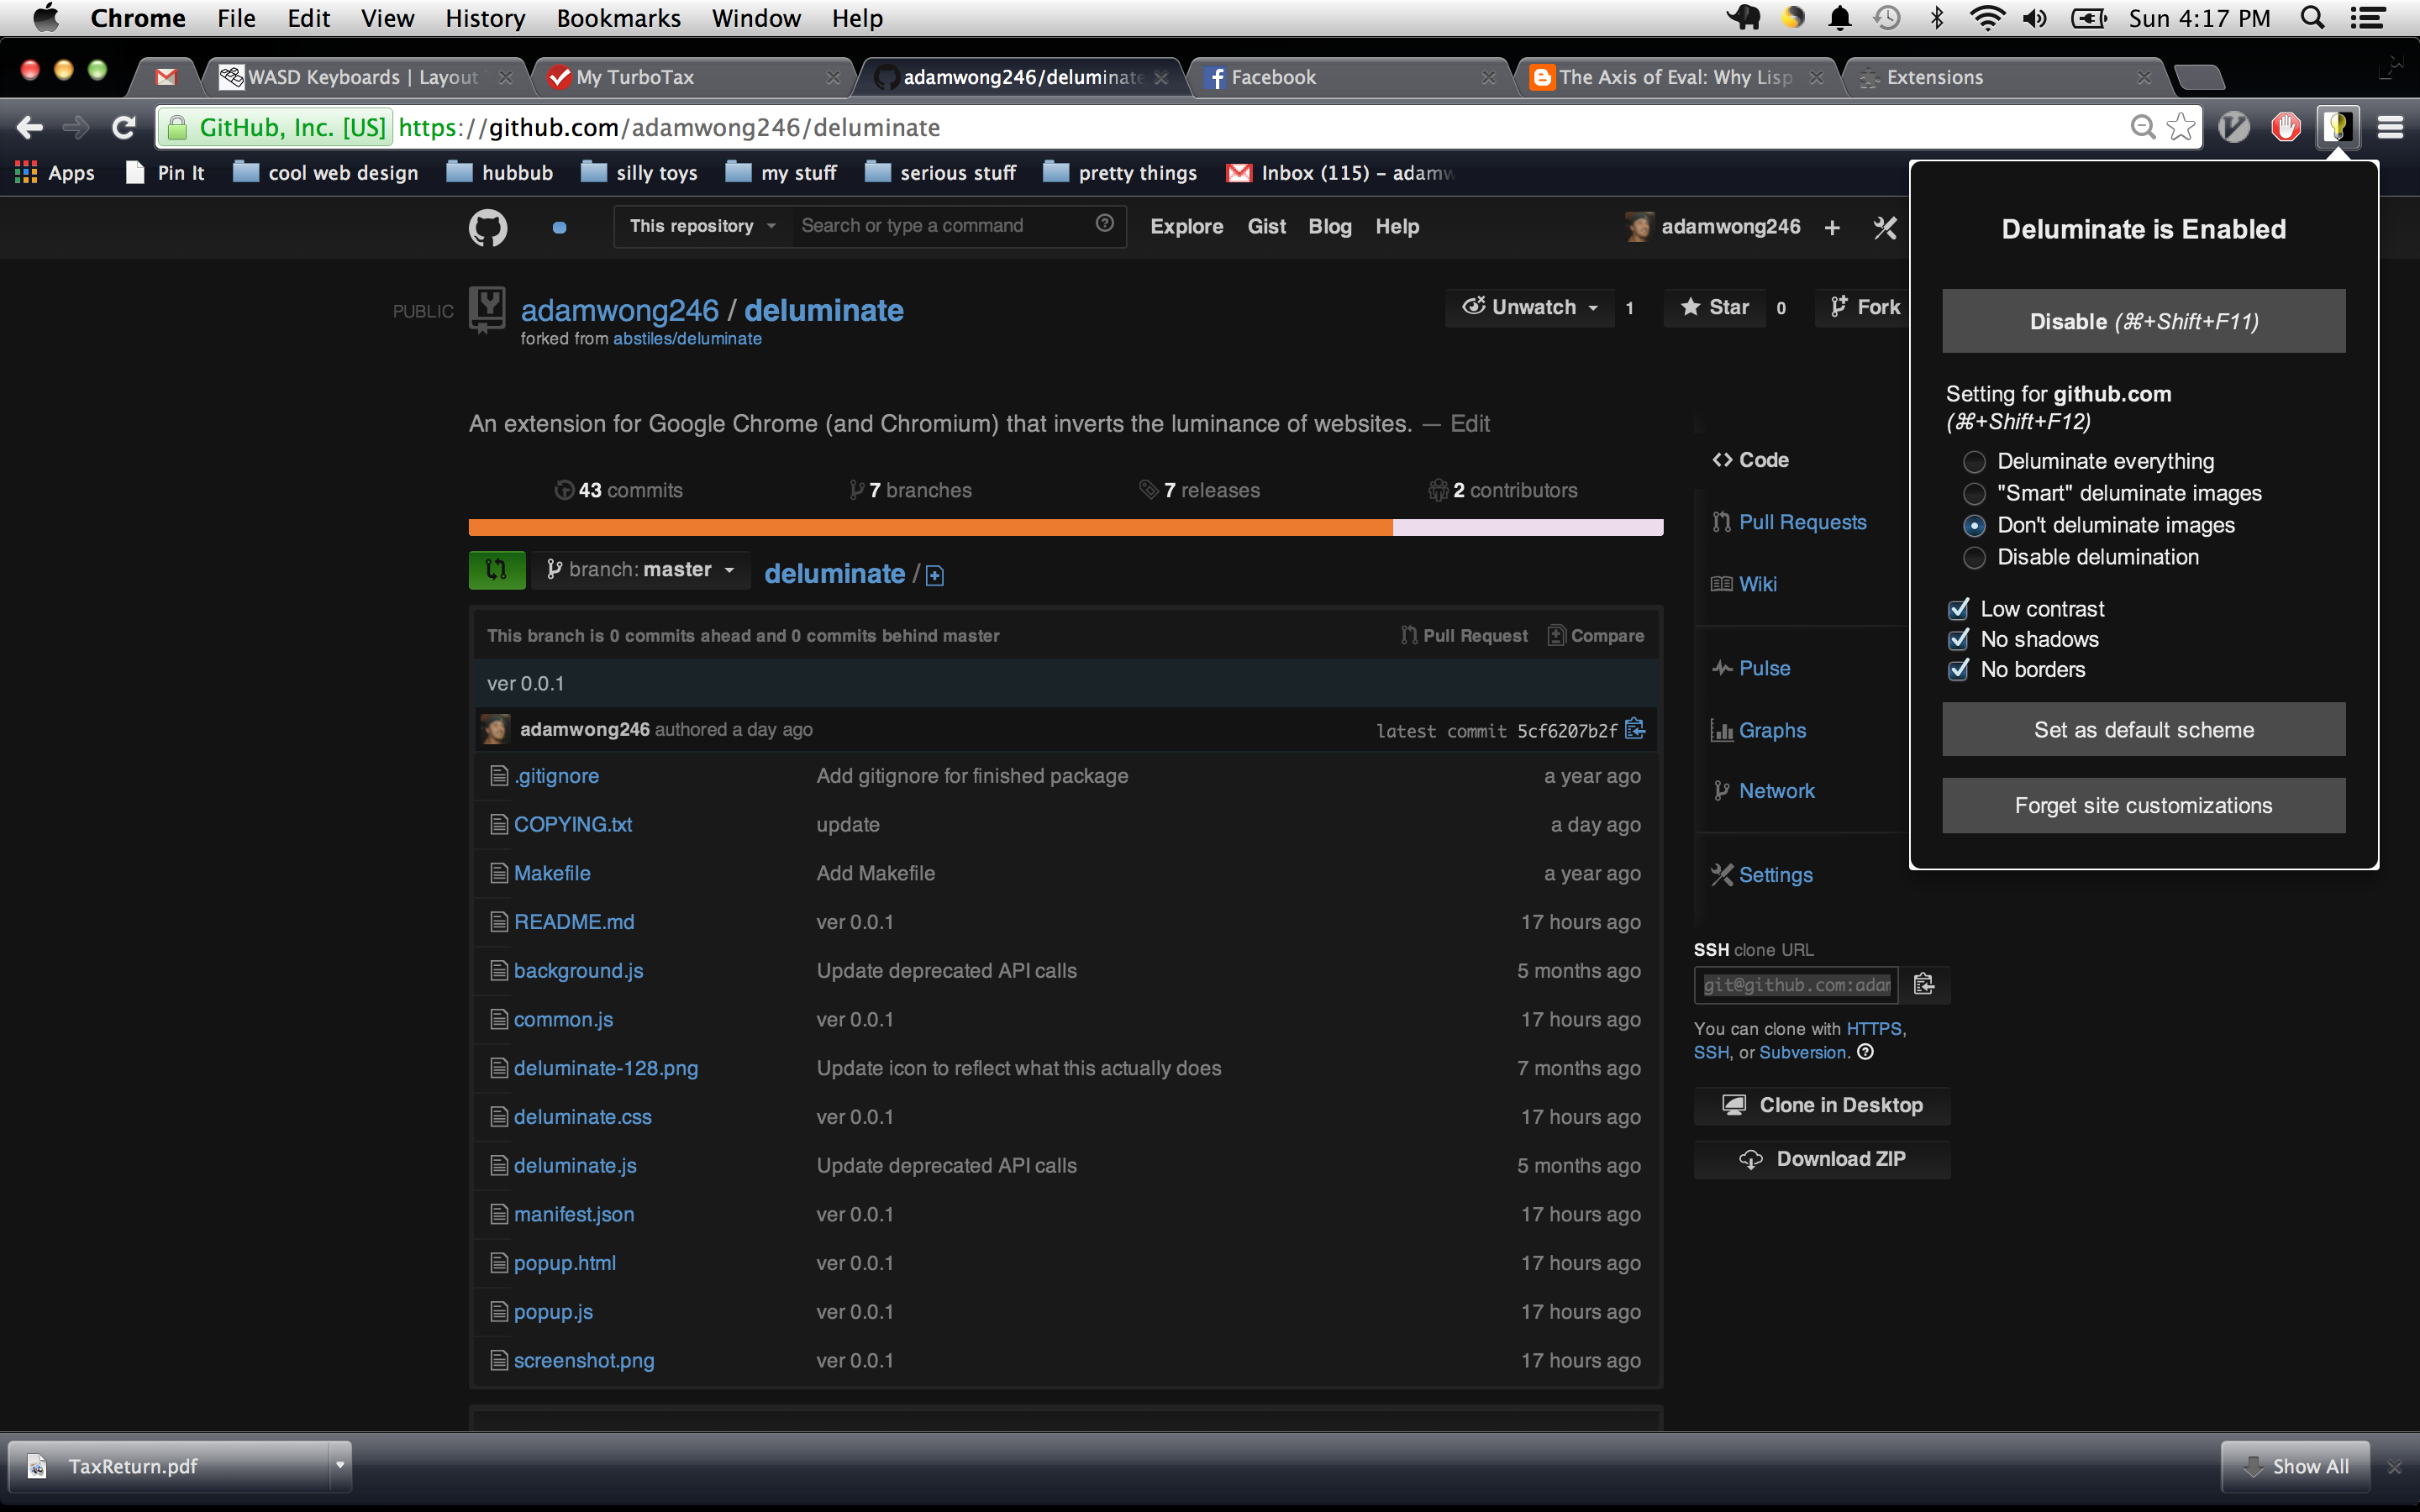2420x1512 pixels.
Task: Expand the branch: master dropdown
Action: [640, 570]
